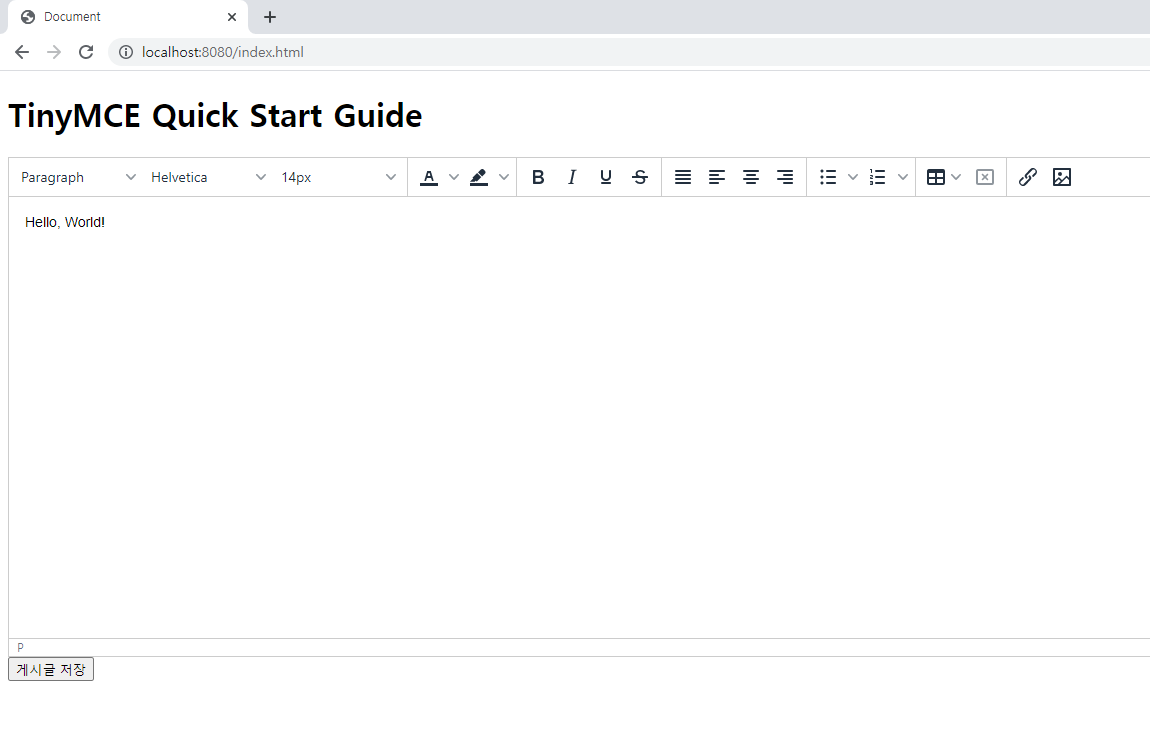The height and width of the screenshot is (734, 1150).
Task: Click the delete table icon
Action: pyautogui.click(x=985, y=177)
